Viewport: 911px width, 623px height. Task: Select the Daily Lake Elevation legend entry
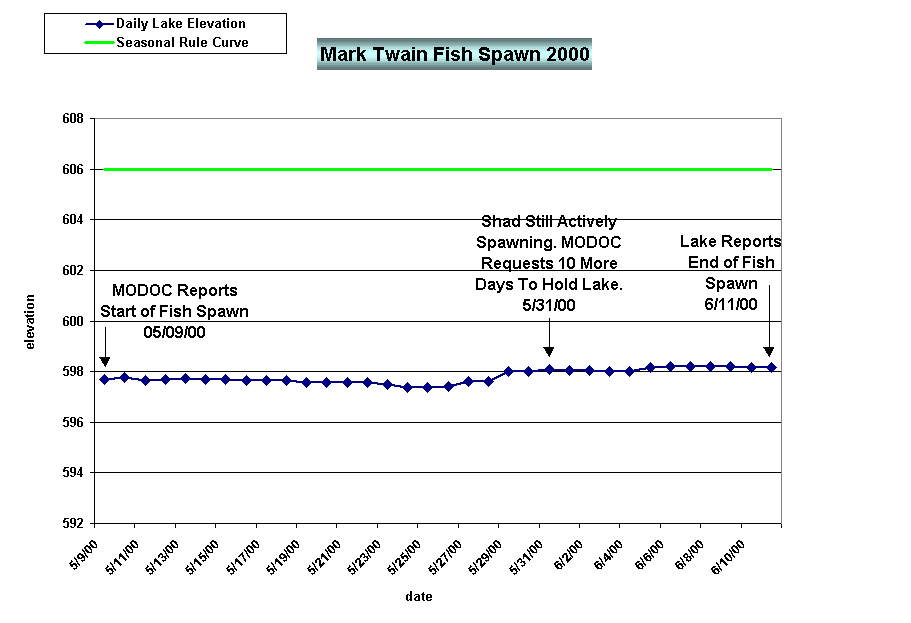(x=166, y=24)
